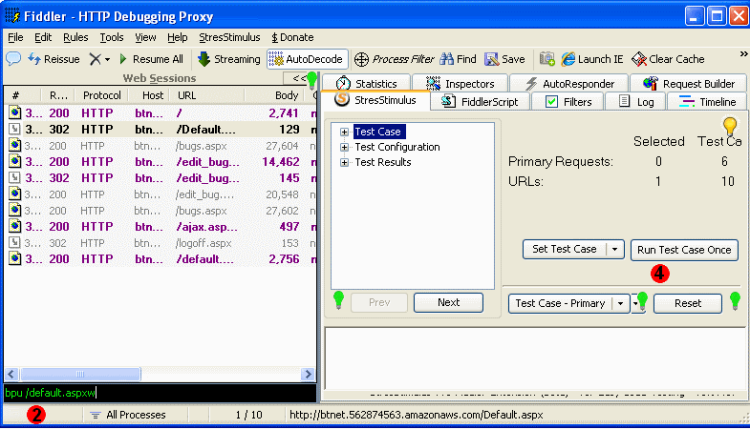Select the StresStimulus tab
This screenshot has height=429, width=750.
tap(376, 100)
